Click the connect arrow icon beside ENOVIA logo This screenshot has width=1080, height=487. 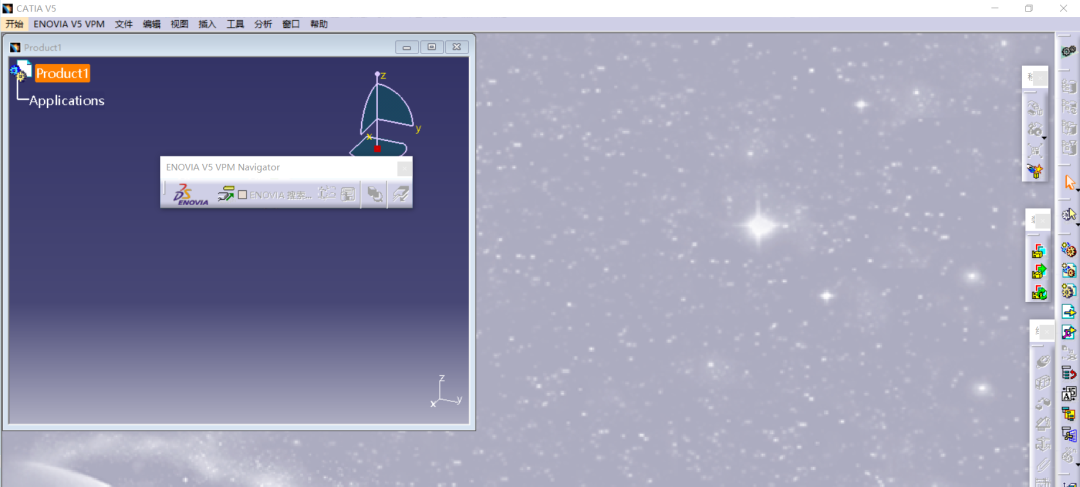pos(225,195)
